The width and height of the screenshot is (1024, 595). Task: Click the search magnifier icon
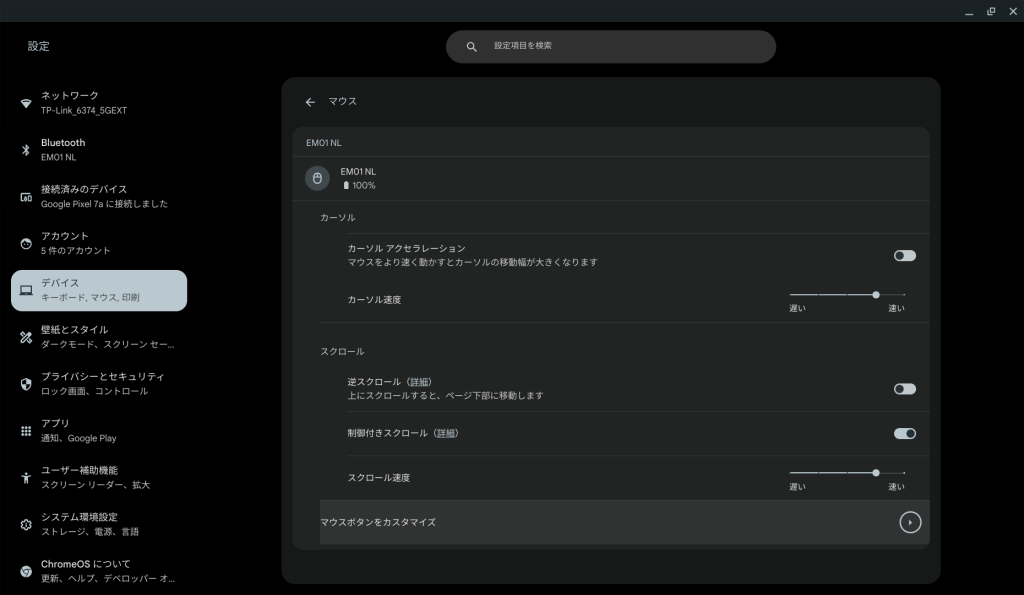click(472, 47)
